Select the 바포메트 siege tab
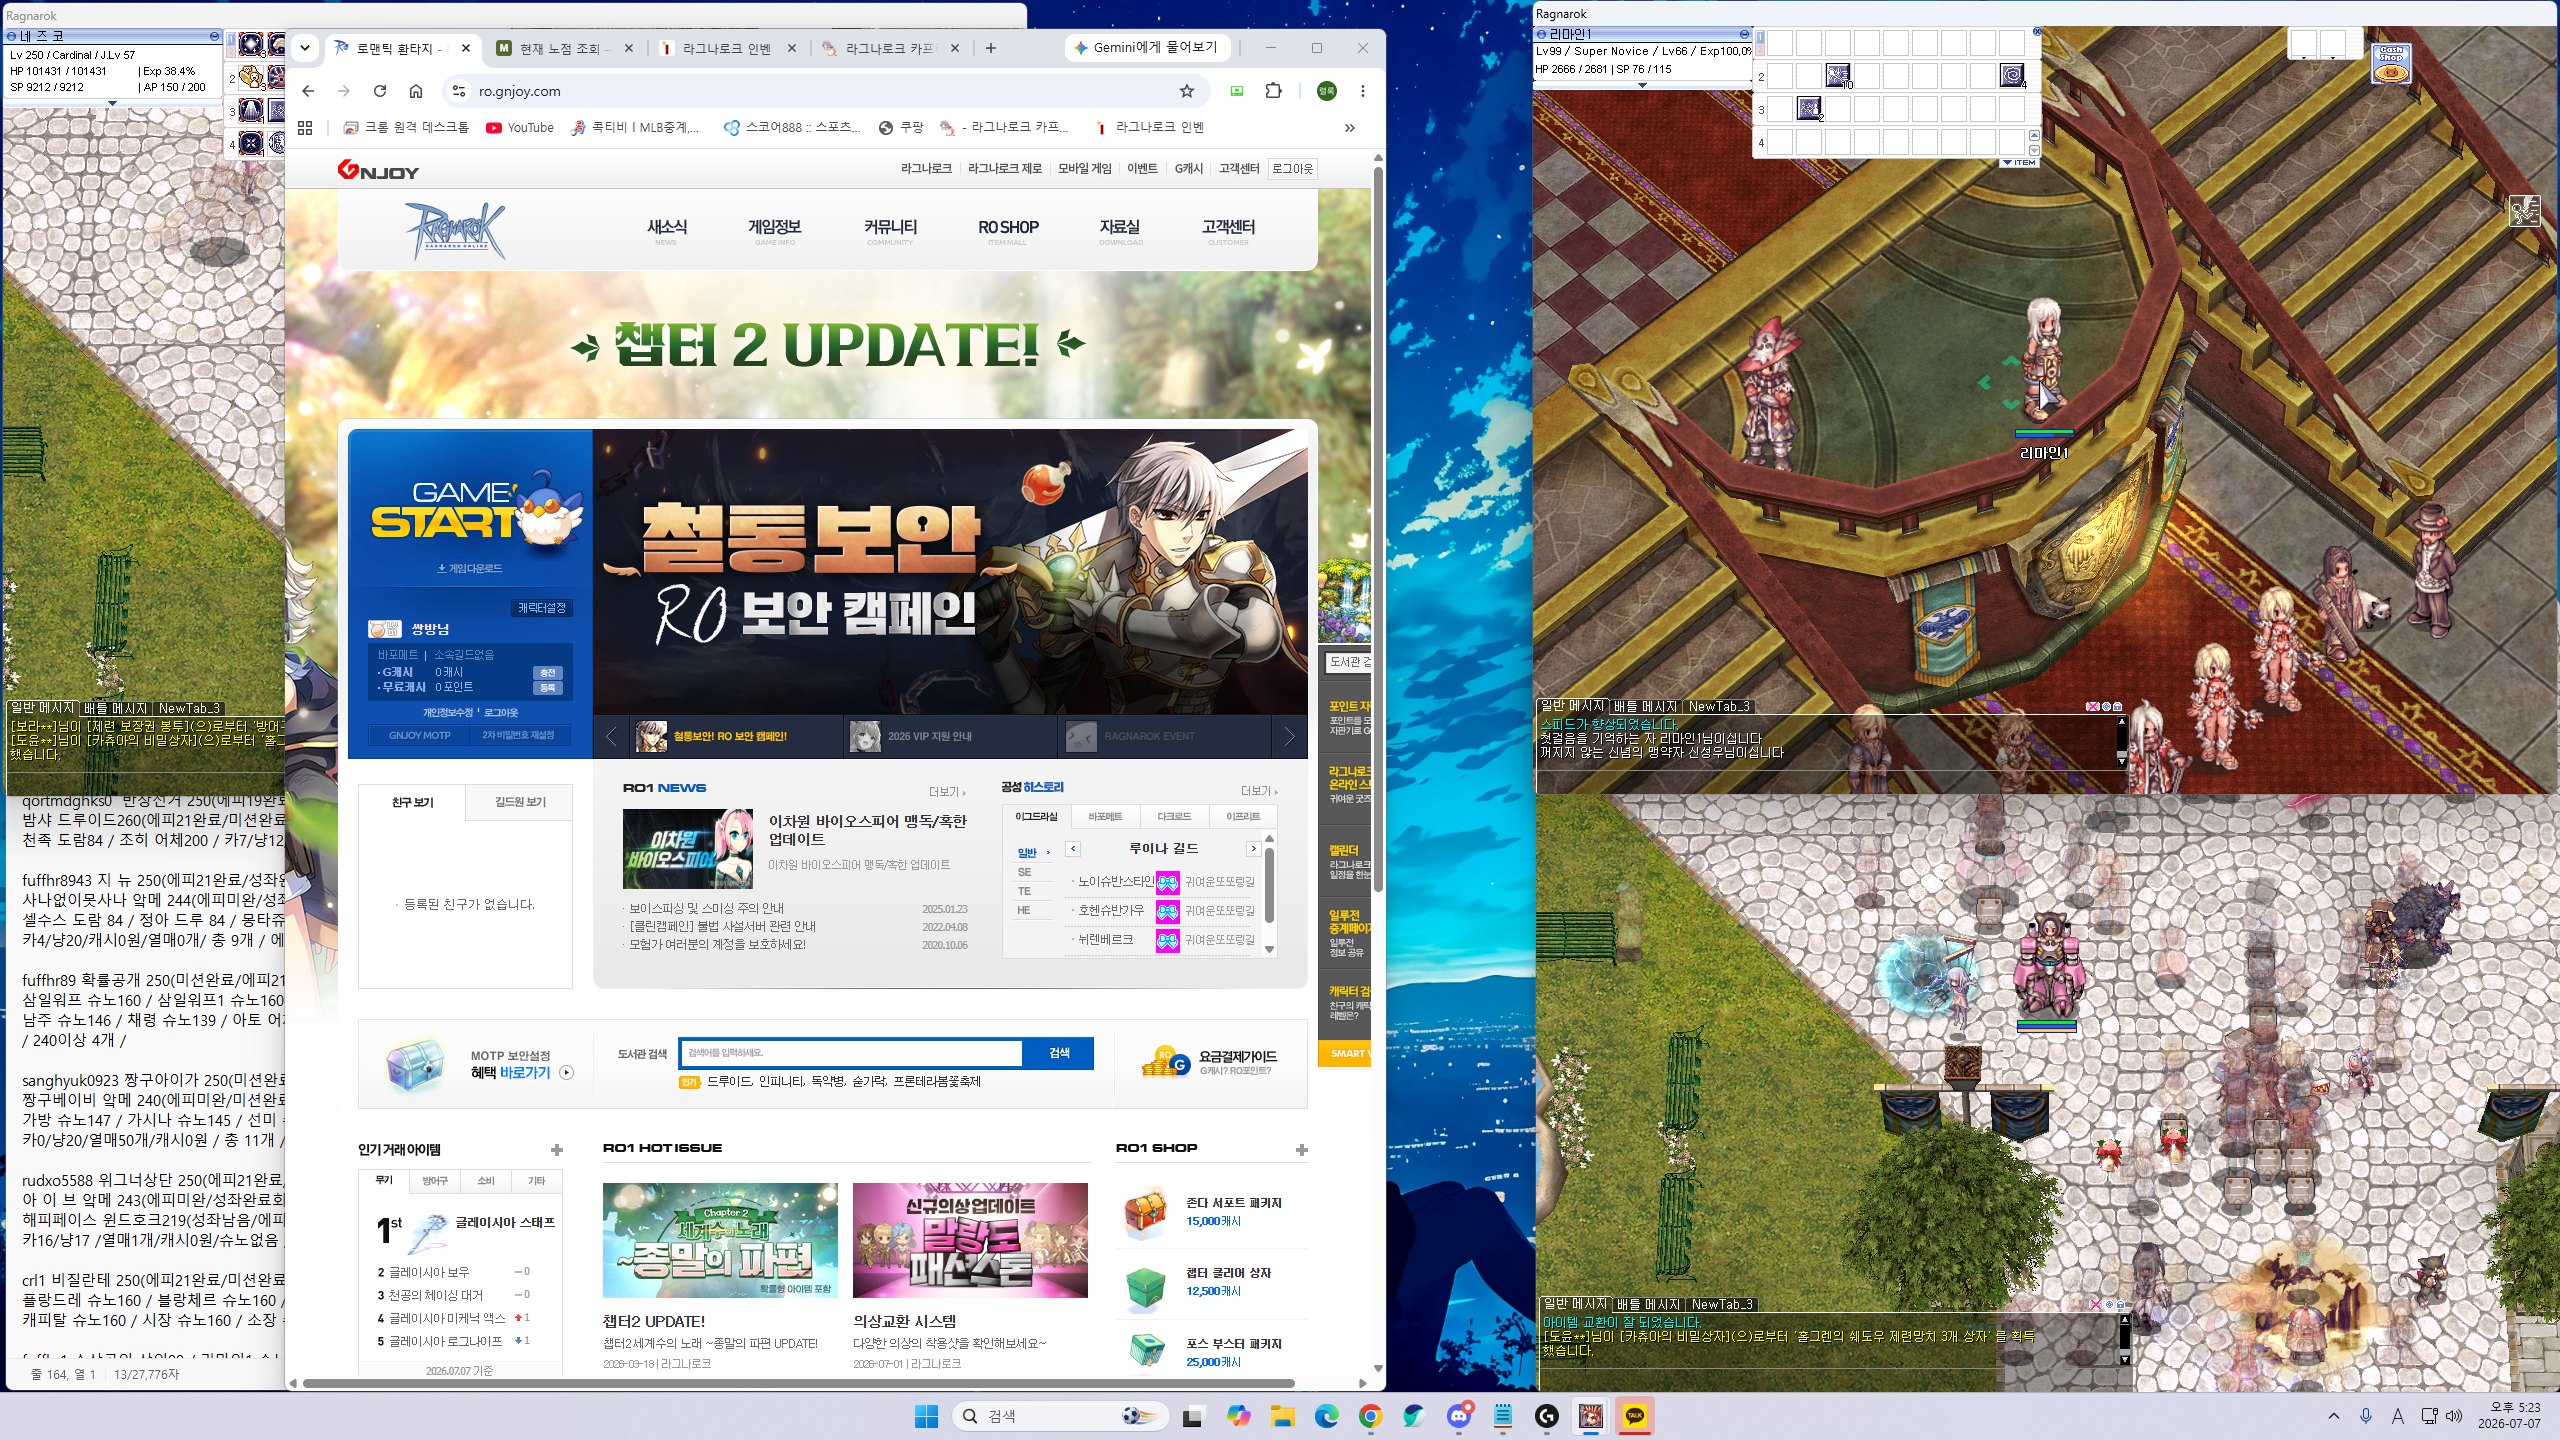 point(1105,816)
